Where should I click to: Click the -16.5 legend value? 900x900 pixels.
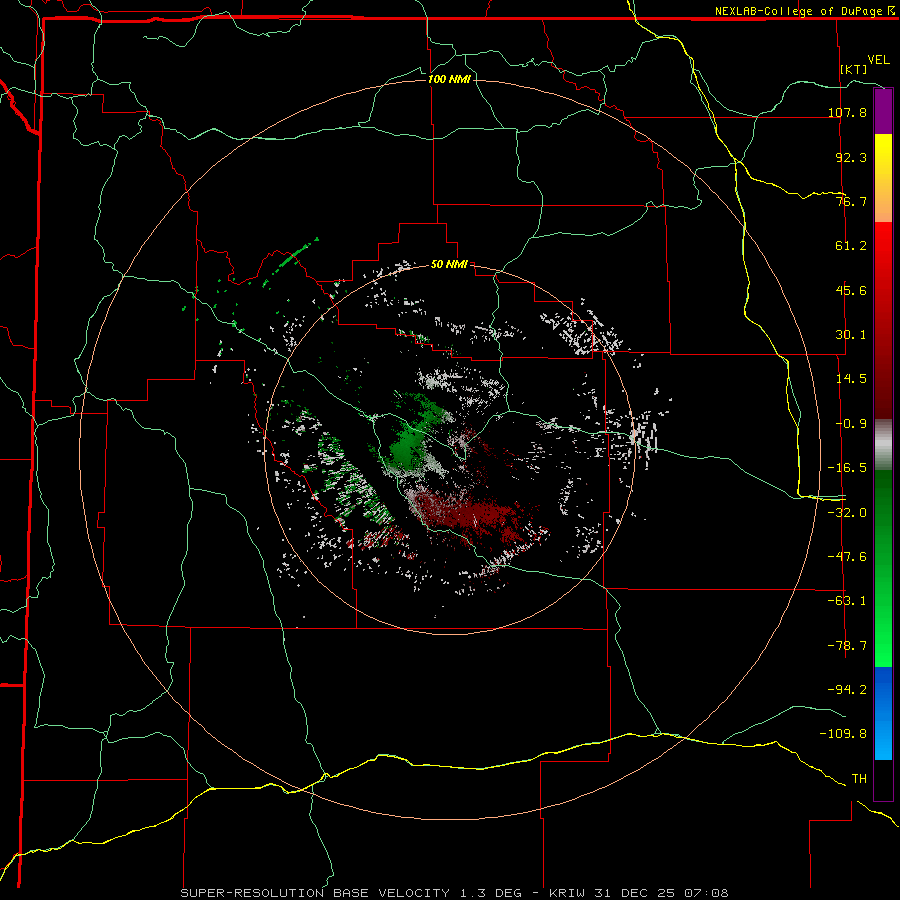(x=847, y=468)
